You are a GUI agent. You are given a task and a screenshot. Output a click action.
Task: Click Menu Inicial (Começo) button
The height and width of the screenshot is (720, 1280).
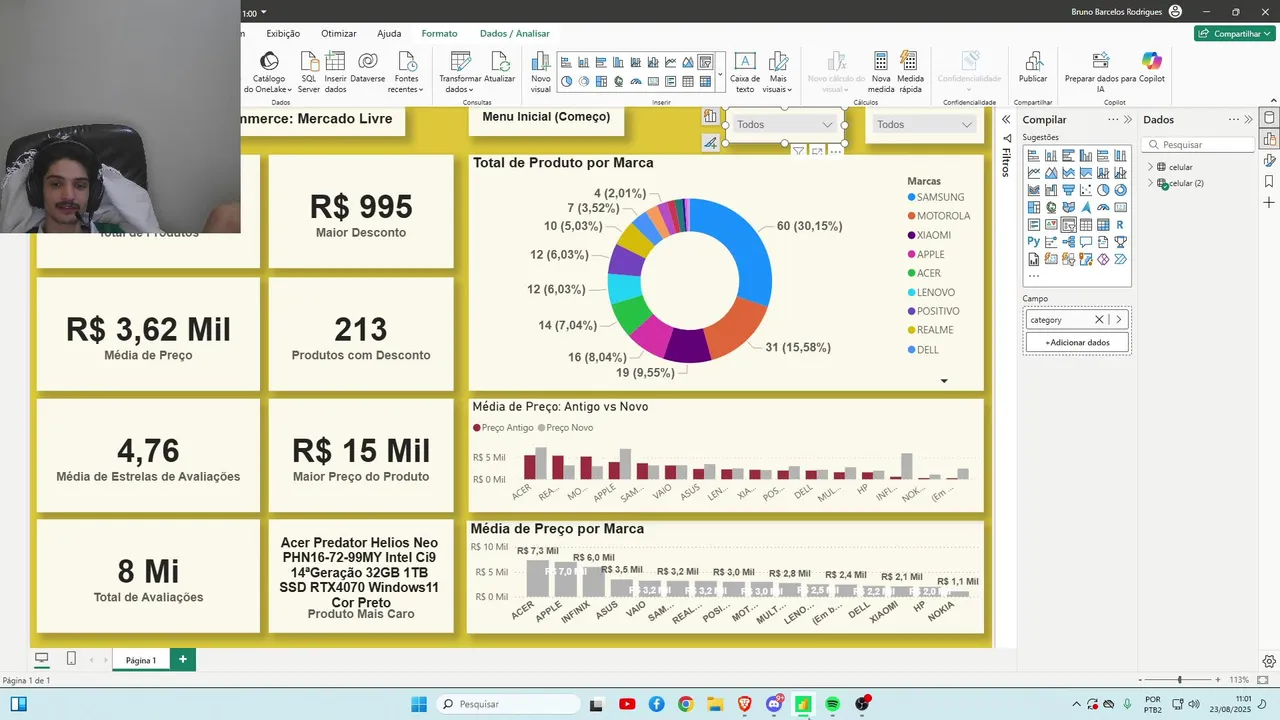tap(546, 117)
